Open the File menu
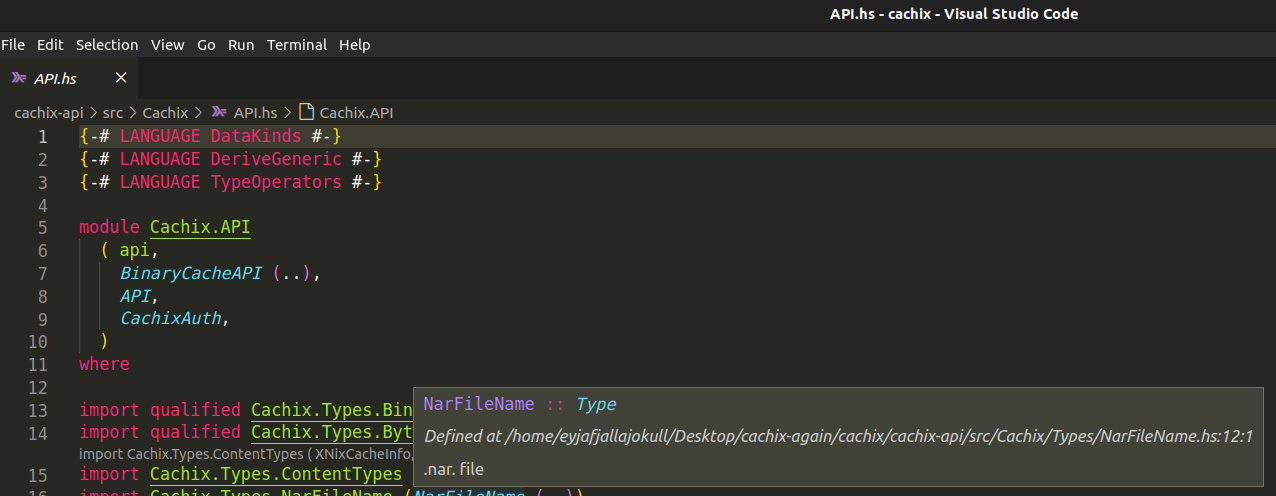The width and height of the screenshot is (1276, 496). pyautogui.click(x=13, y=45)
